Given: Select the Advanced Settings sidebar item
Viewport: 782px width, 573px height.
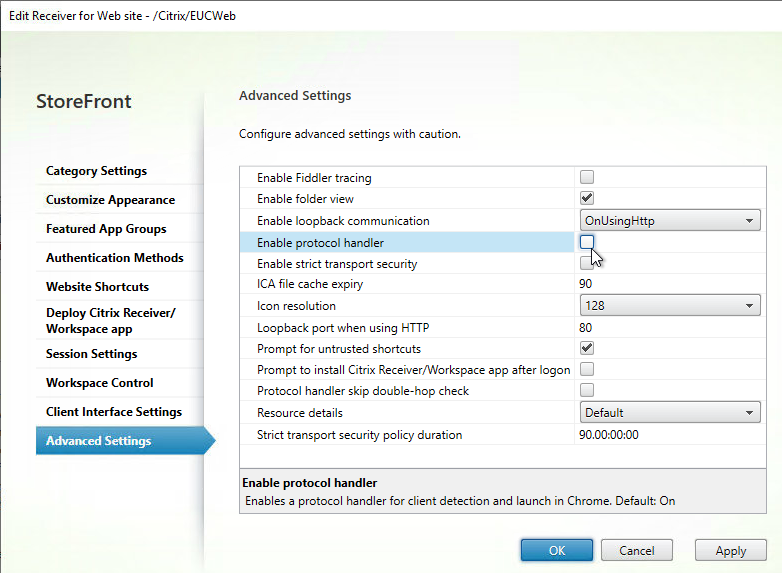Looking at the screenshot, I should [125, 441].
